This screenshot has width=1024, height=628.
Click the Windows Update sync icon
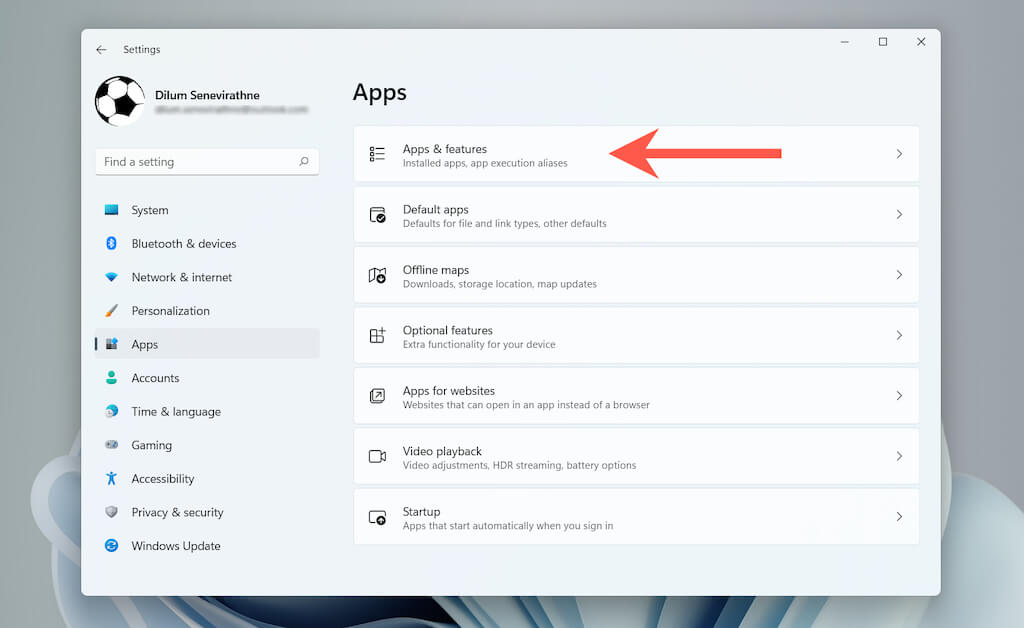112,545
